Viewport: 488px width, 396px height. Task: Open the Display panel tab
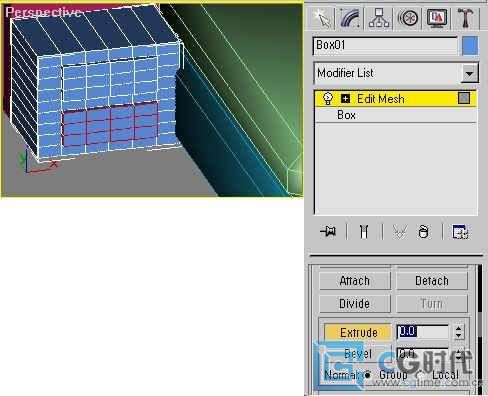click(x=437, y=17)
